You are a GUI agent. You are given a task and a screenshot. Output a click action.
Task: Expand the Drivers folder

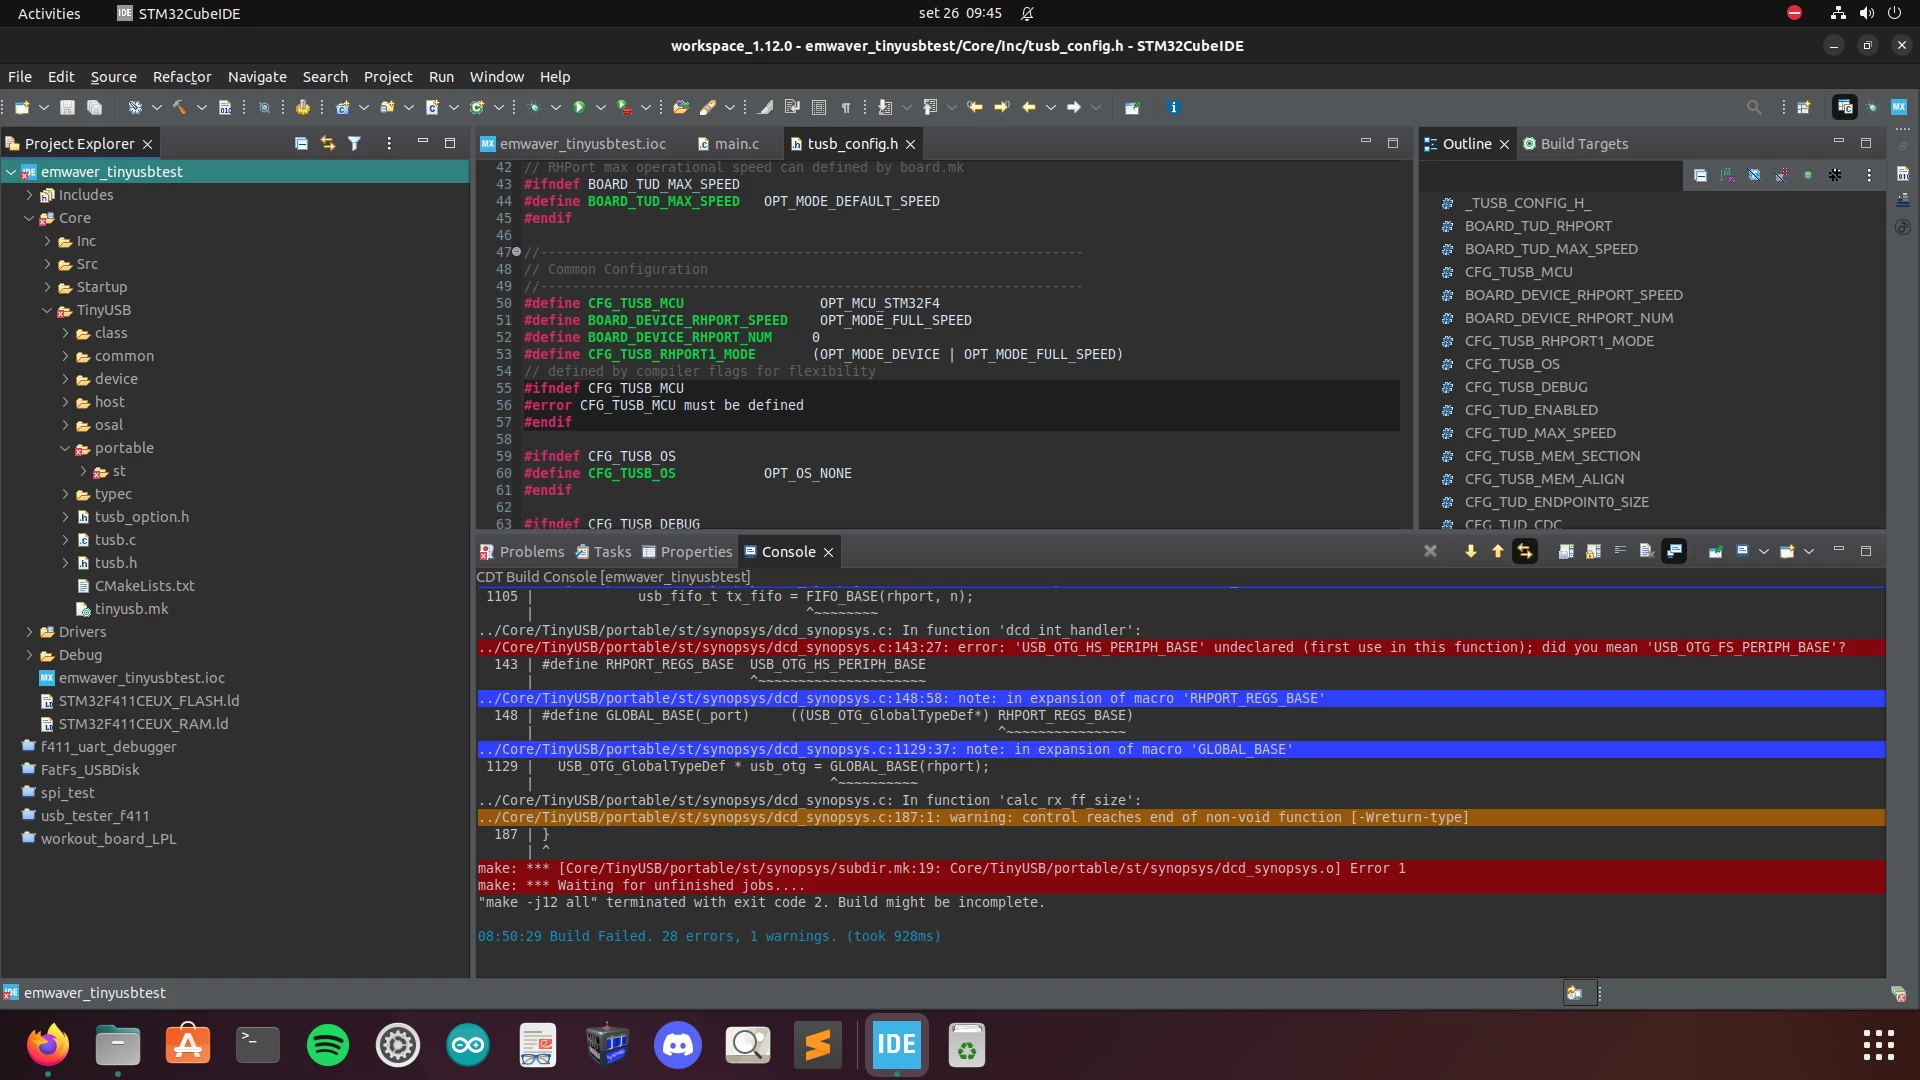click(30, 632)
